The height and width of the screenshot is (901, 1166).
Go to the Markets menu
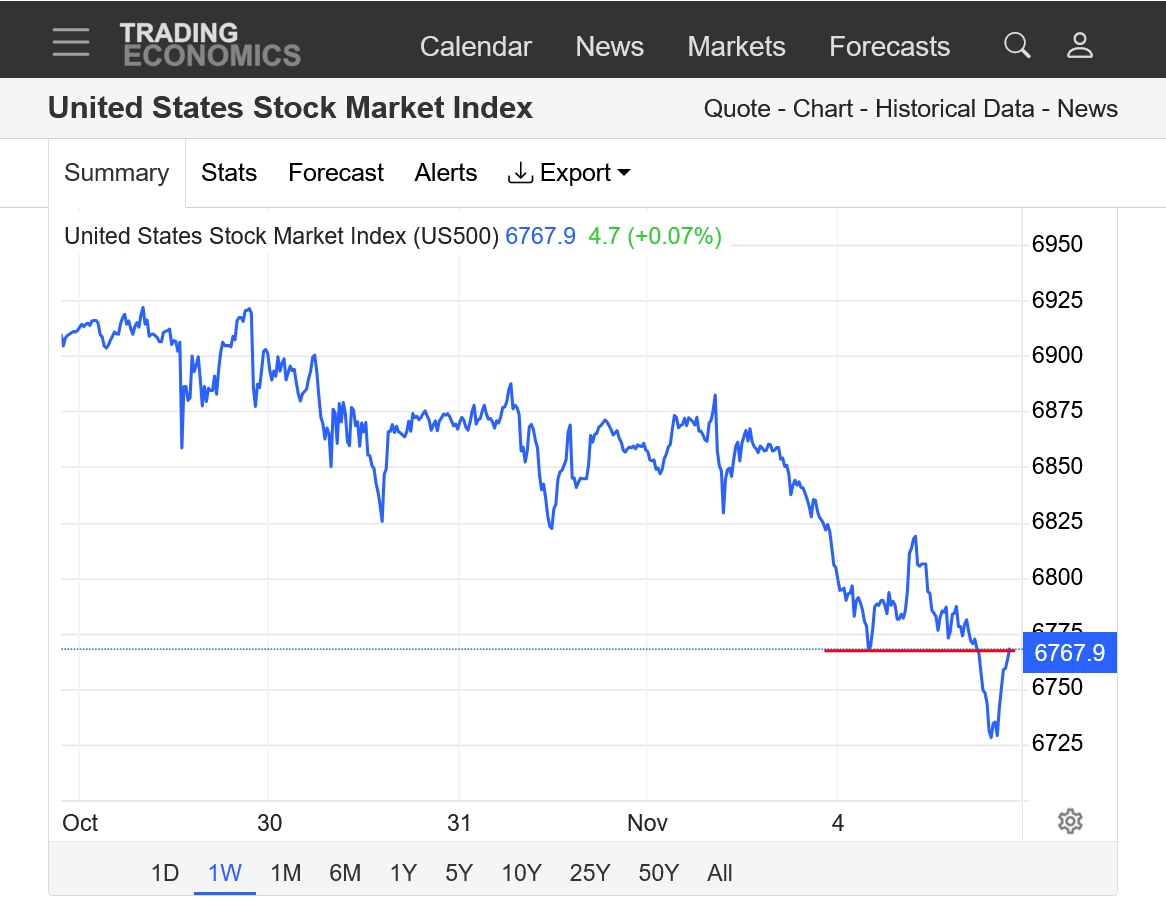pos(737,47)
